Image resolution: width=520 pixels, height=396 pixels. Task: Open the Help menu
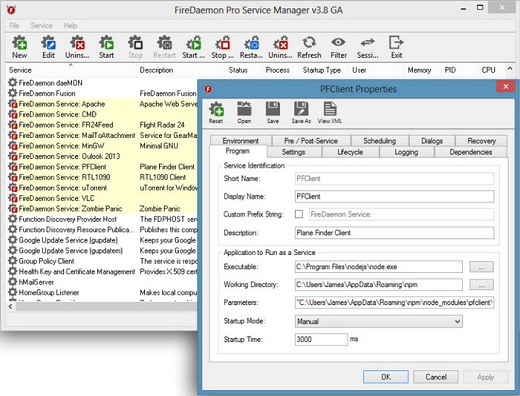[70, 25]
